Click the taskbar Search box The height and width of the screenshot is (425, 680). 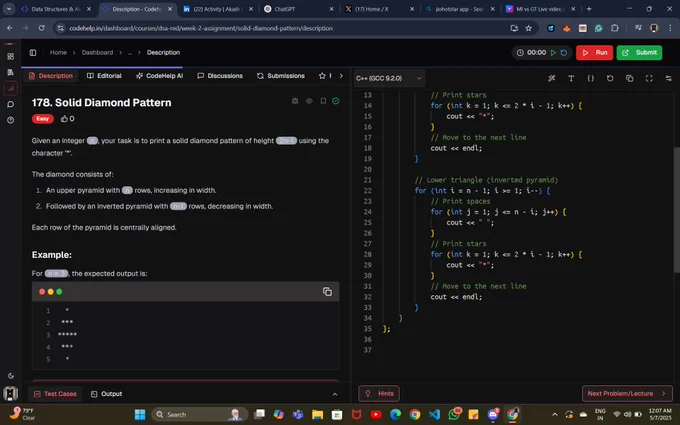(x=199, y=415)
